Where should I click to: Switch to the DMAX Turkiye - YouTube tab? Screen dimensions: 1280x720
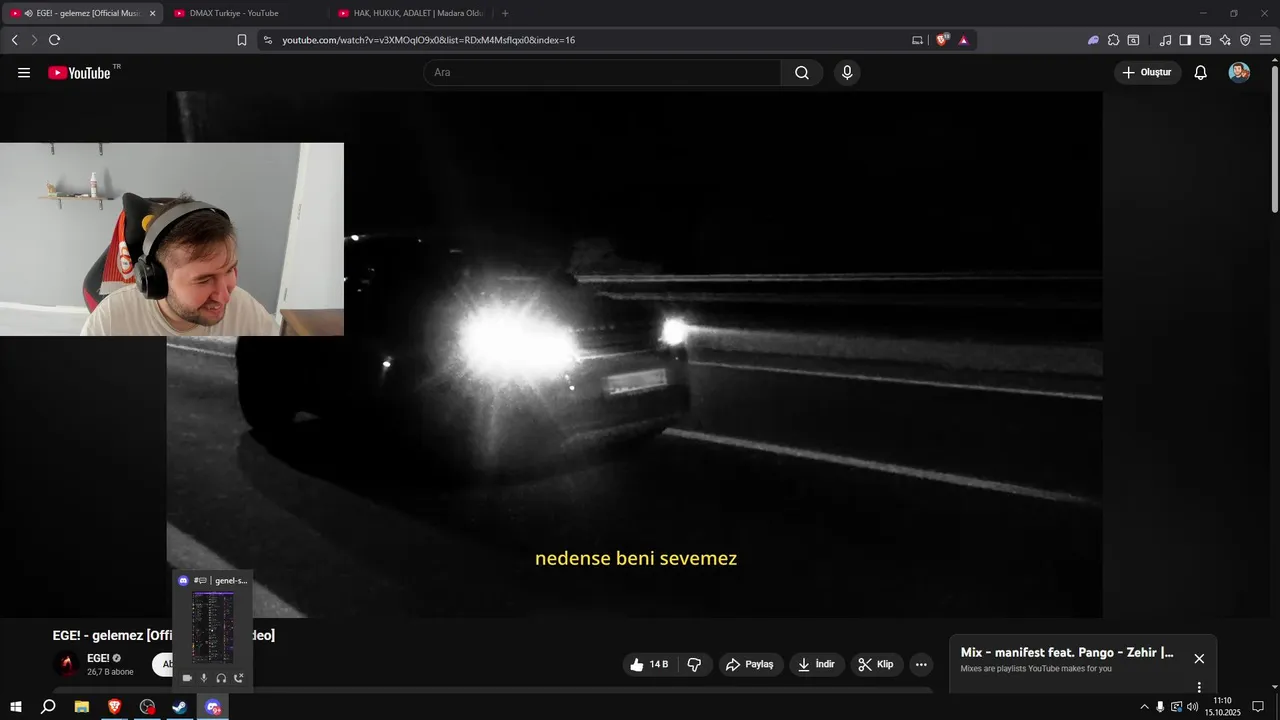245,13
